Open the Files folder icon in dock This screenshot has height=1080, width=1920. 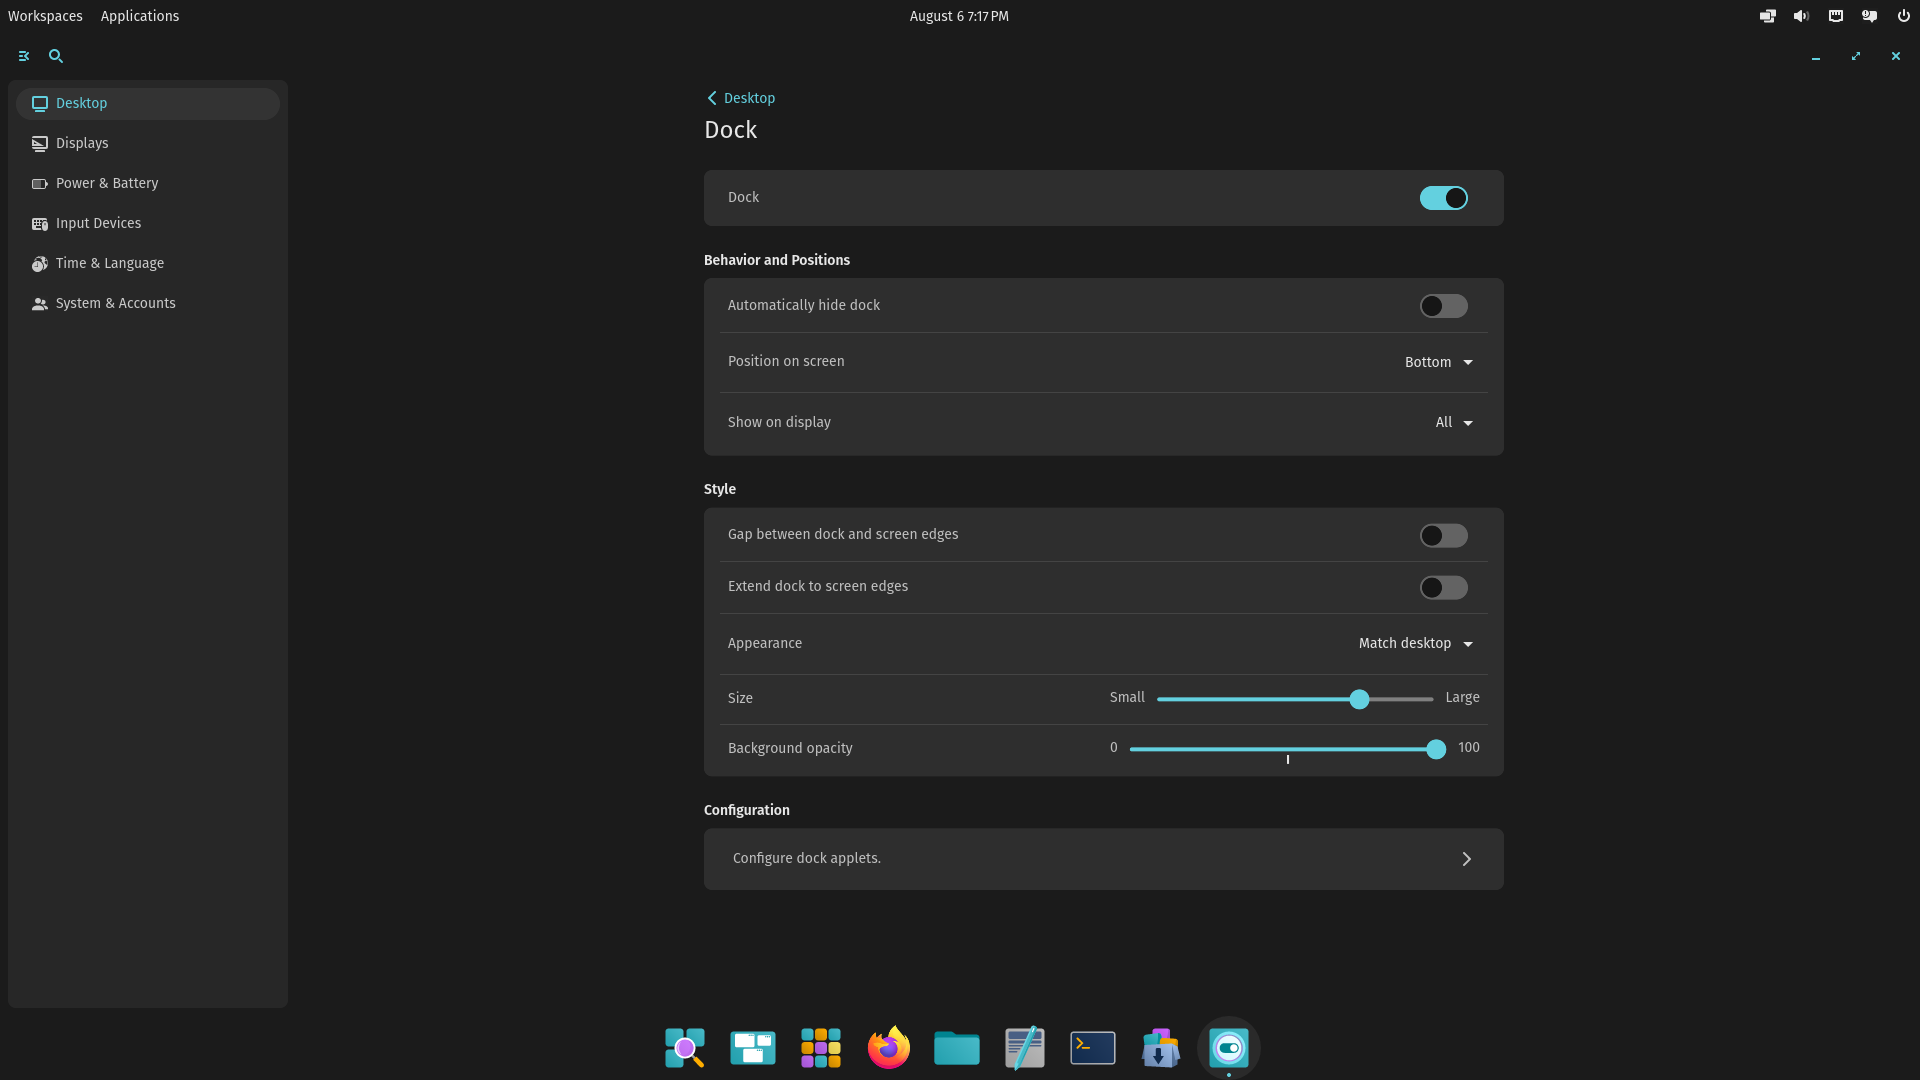957,1048
